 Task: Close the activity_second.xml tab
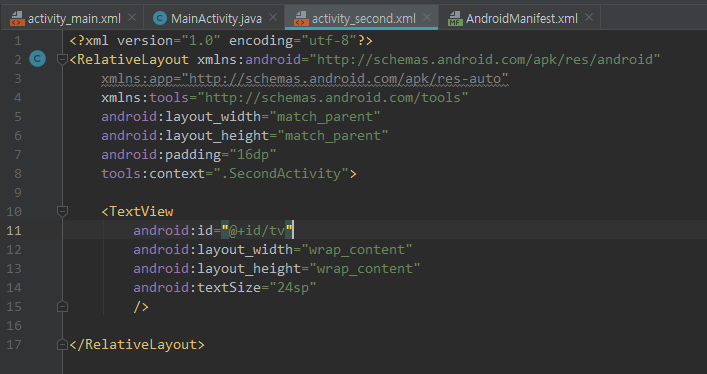point(427,18)
